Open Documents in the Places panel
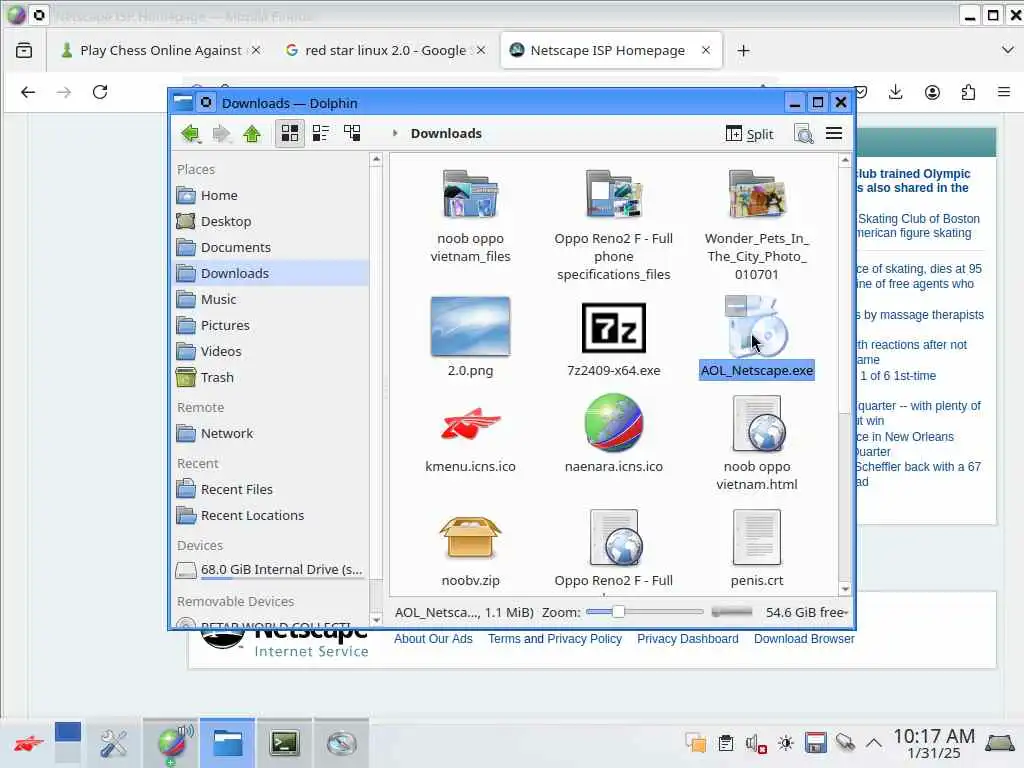 point(272,248)
